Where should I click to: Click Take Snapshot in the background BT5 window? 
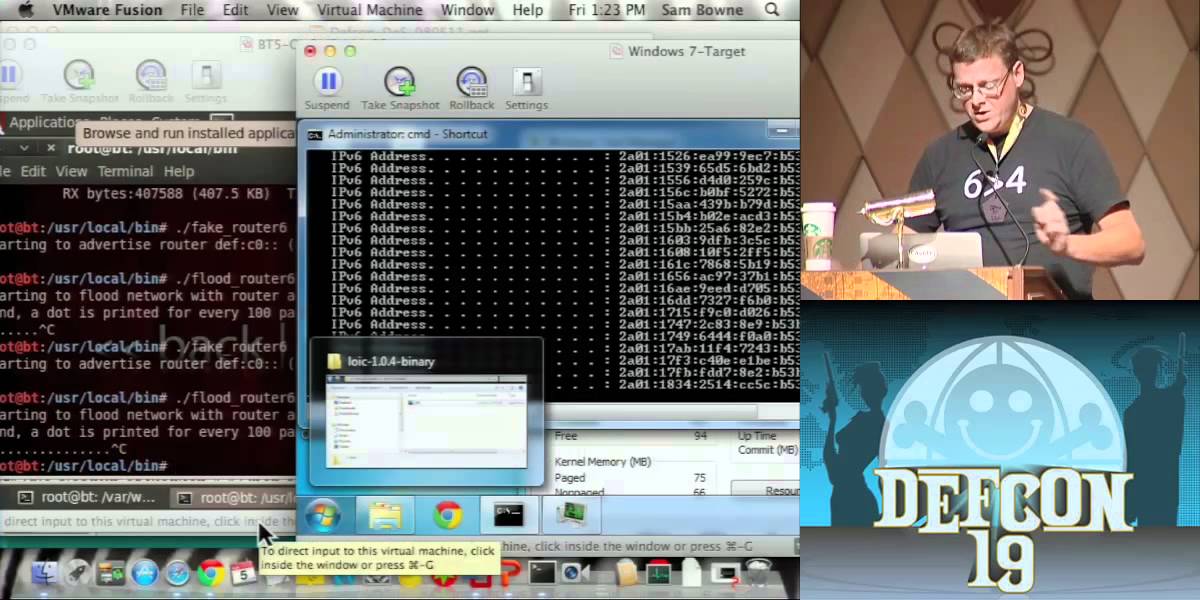[79, 82]
